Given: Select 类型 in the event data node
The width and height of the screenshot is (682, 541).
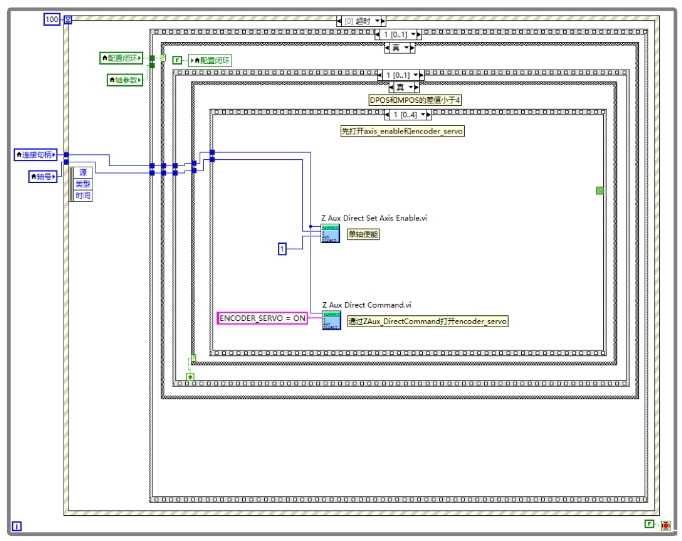Looking at the screenshot, I should coord(83,184).
